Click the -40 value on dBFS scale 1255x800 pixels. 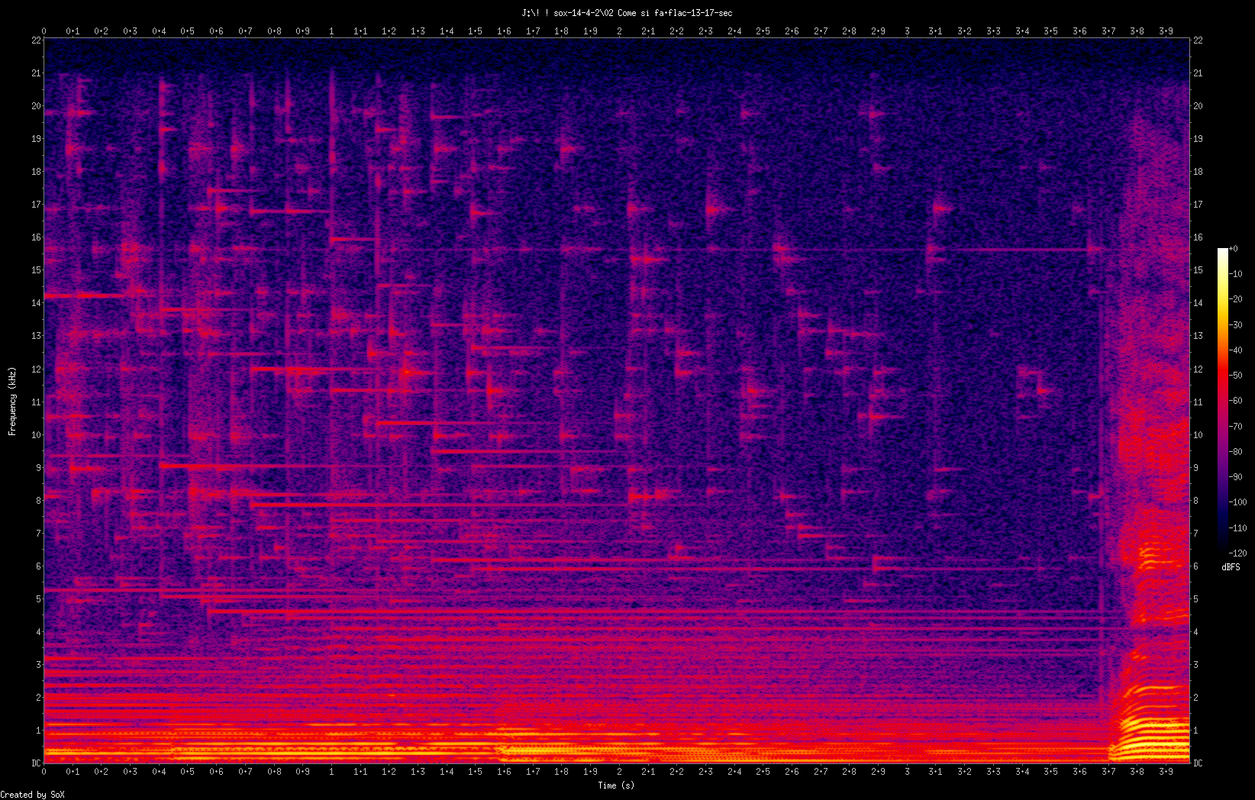click(1237, 350)
